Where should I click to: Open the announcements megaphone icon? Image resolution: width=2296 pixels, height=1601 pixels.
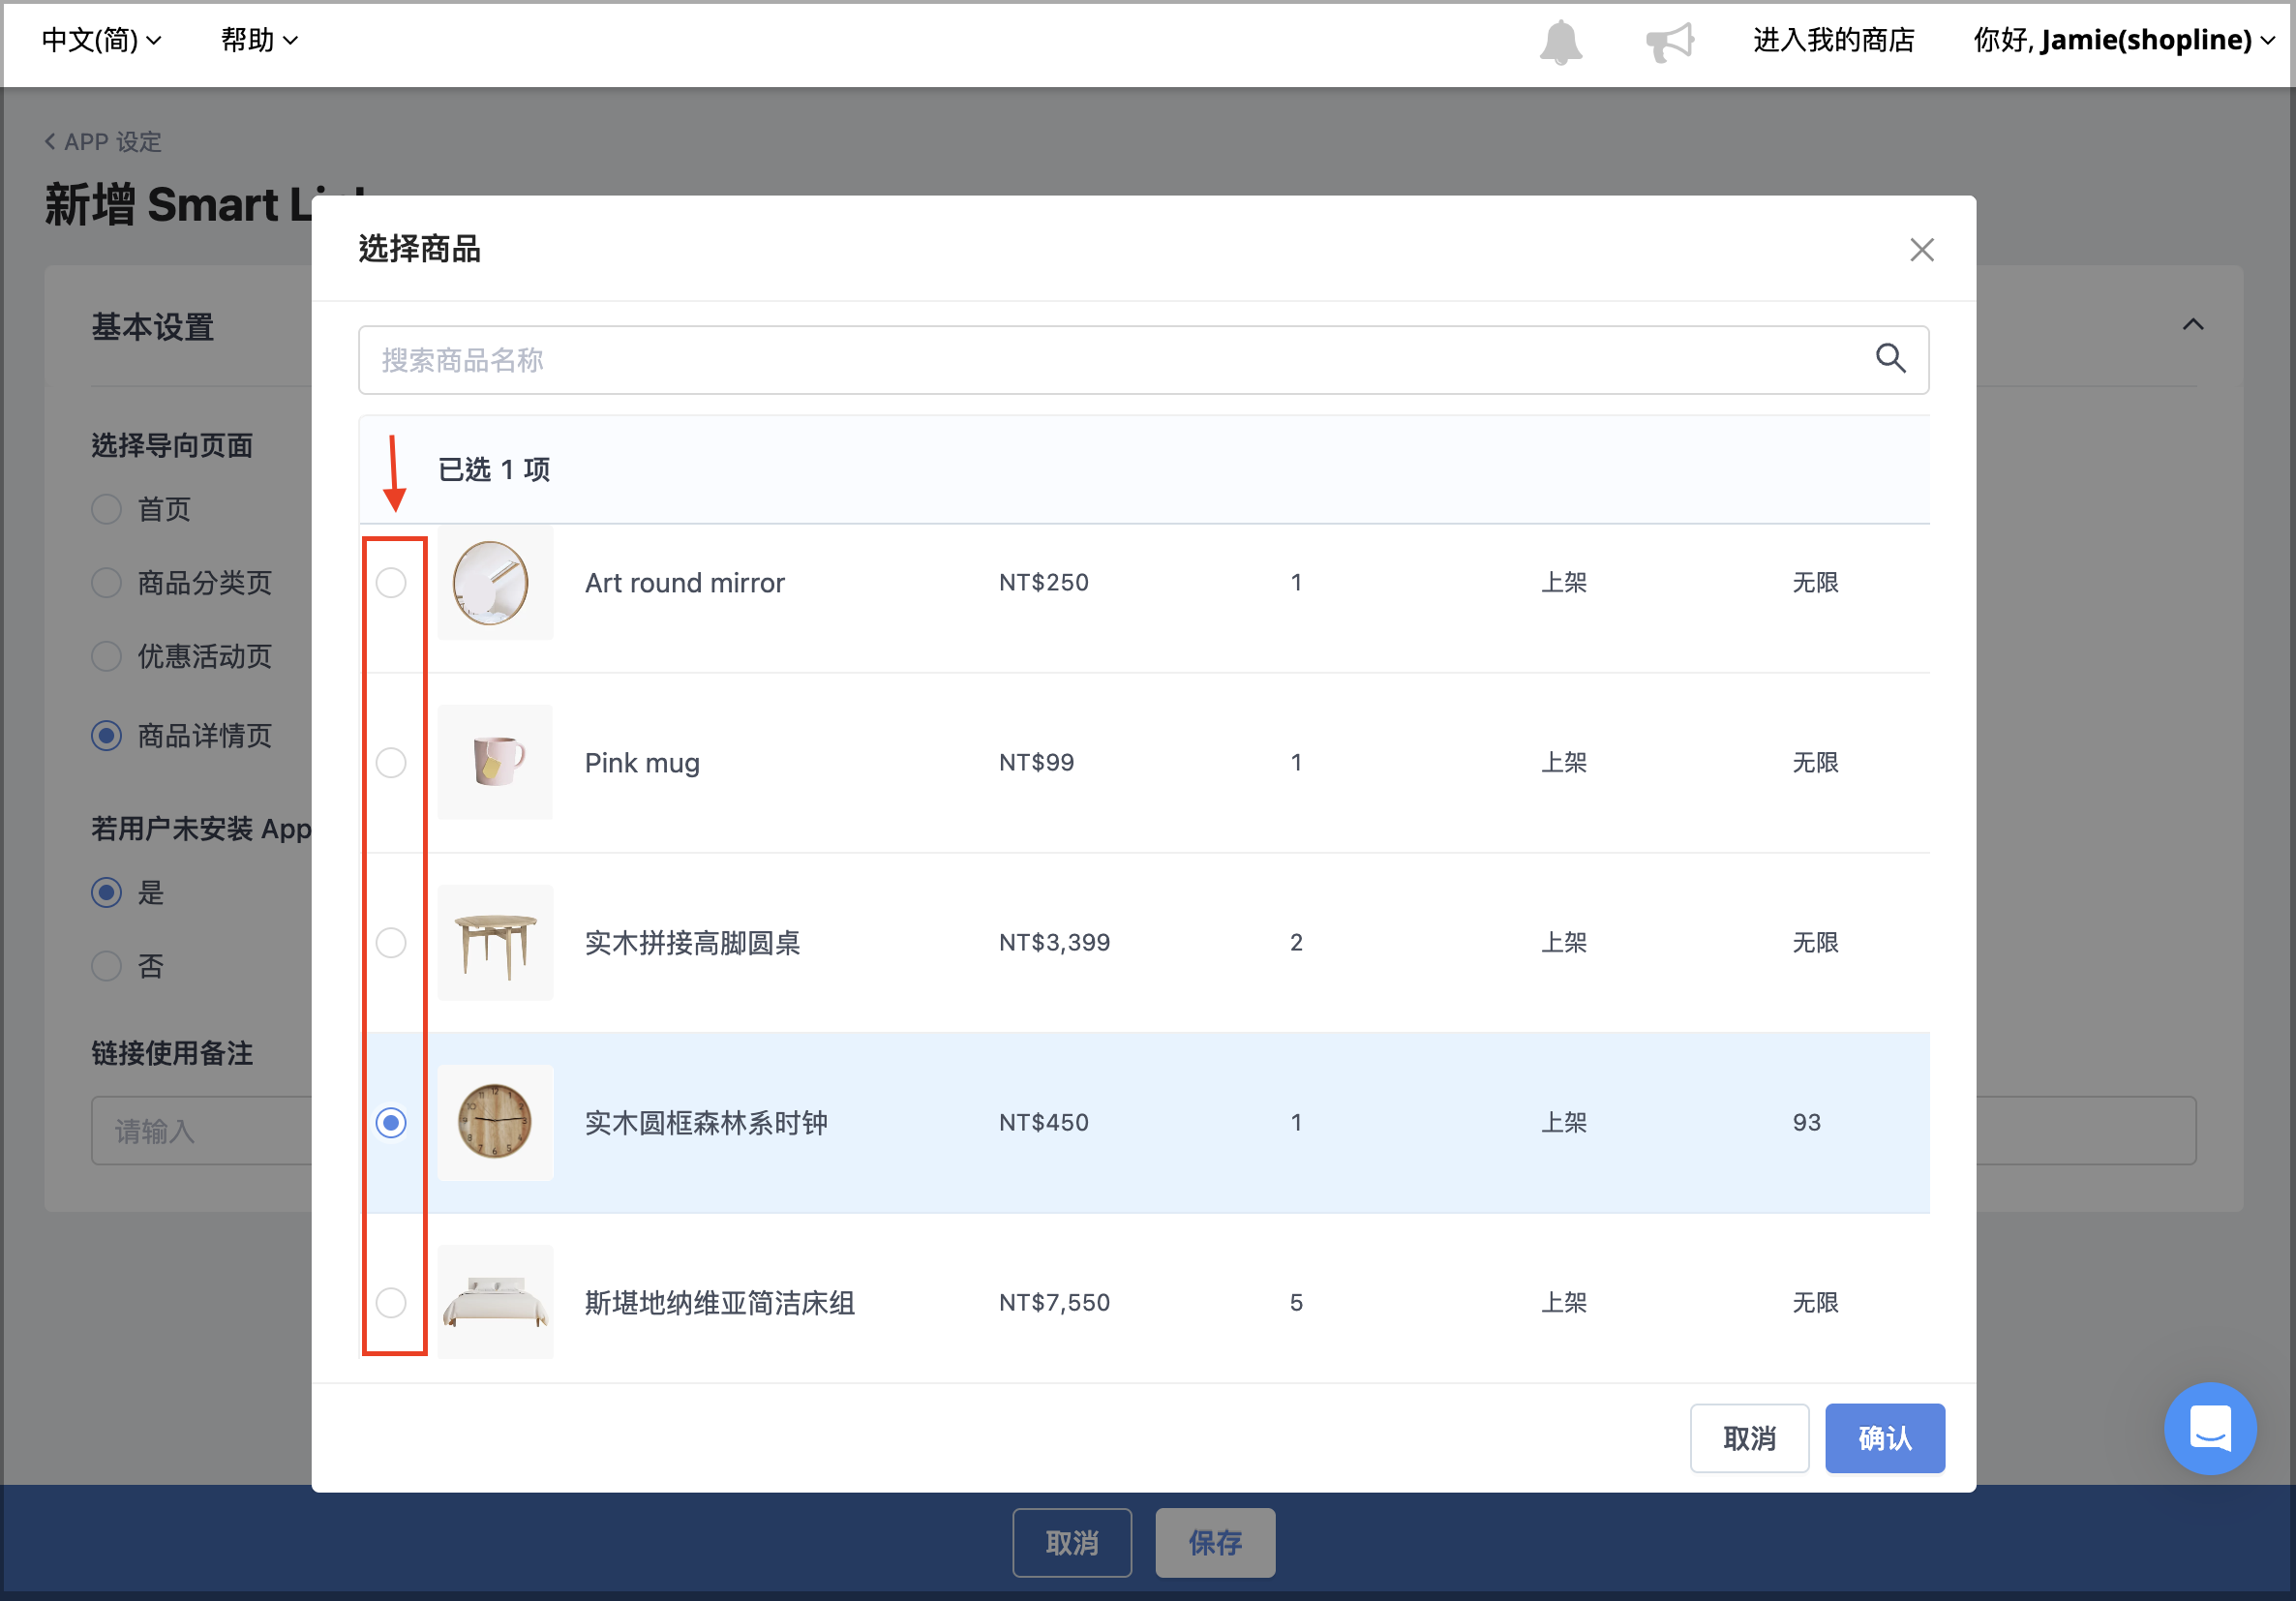point(1669,42)
